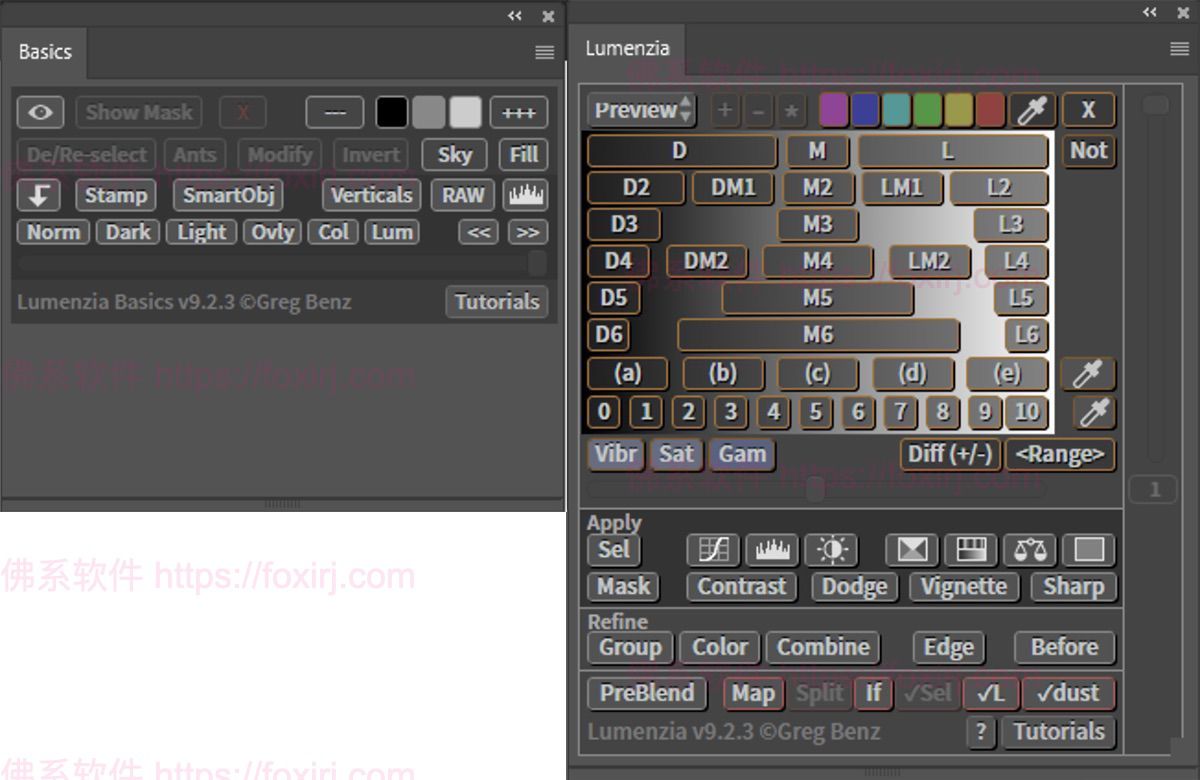Visit the foxirj.com watermark link
This screenshot has width=1200, height=780.
pyautogui.click(x=285, y=574)
